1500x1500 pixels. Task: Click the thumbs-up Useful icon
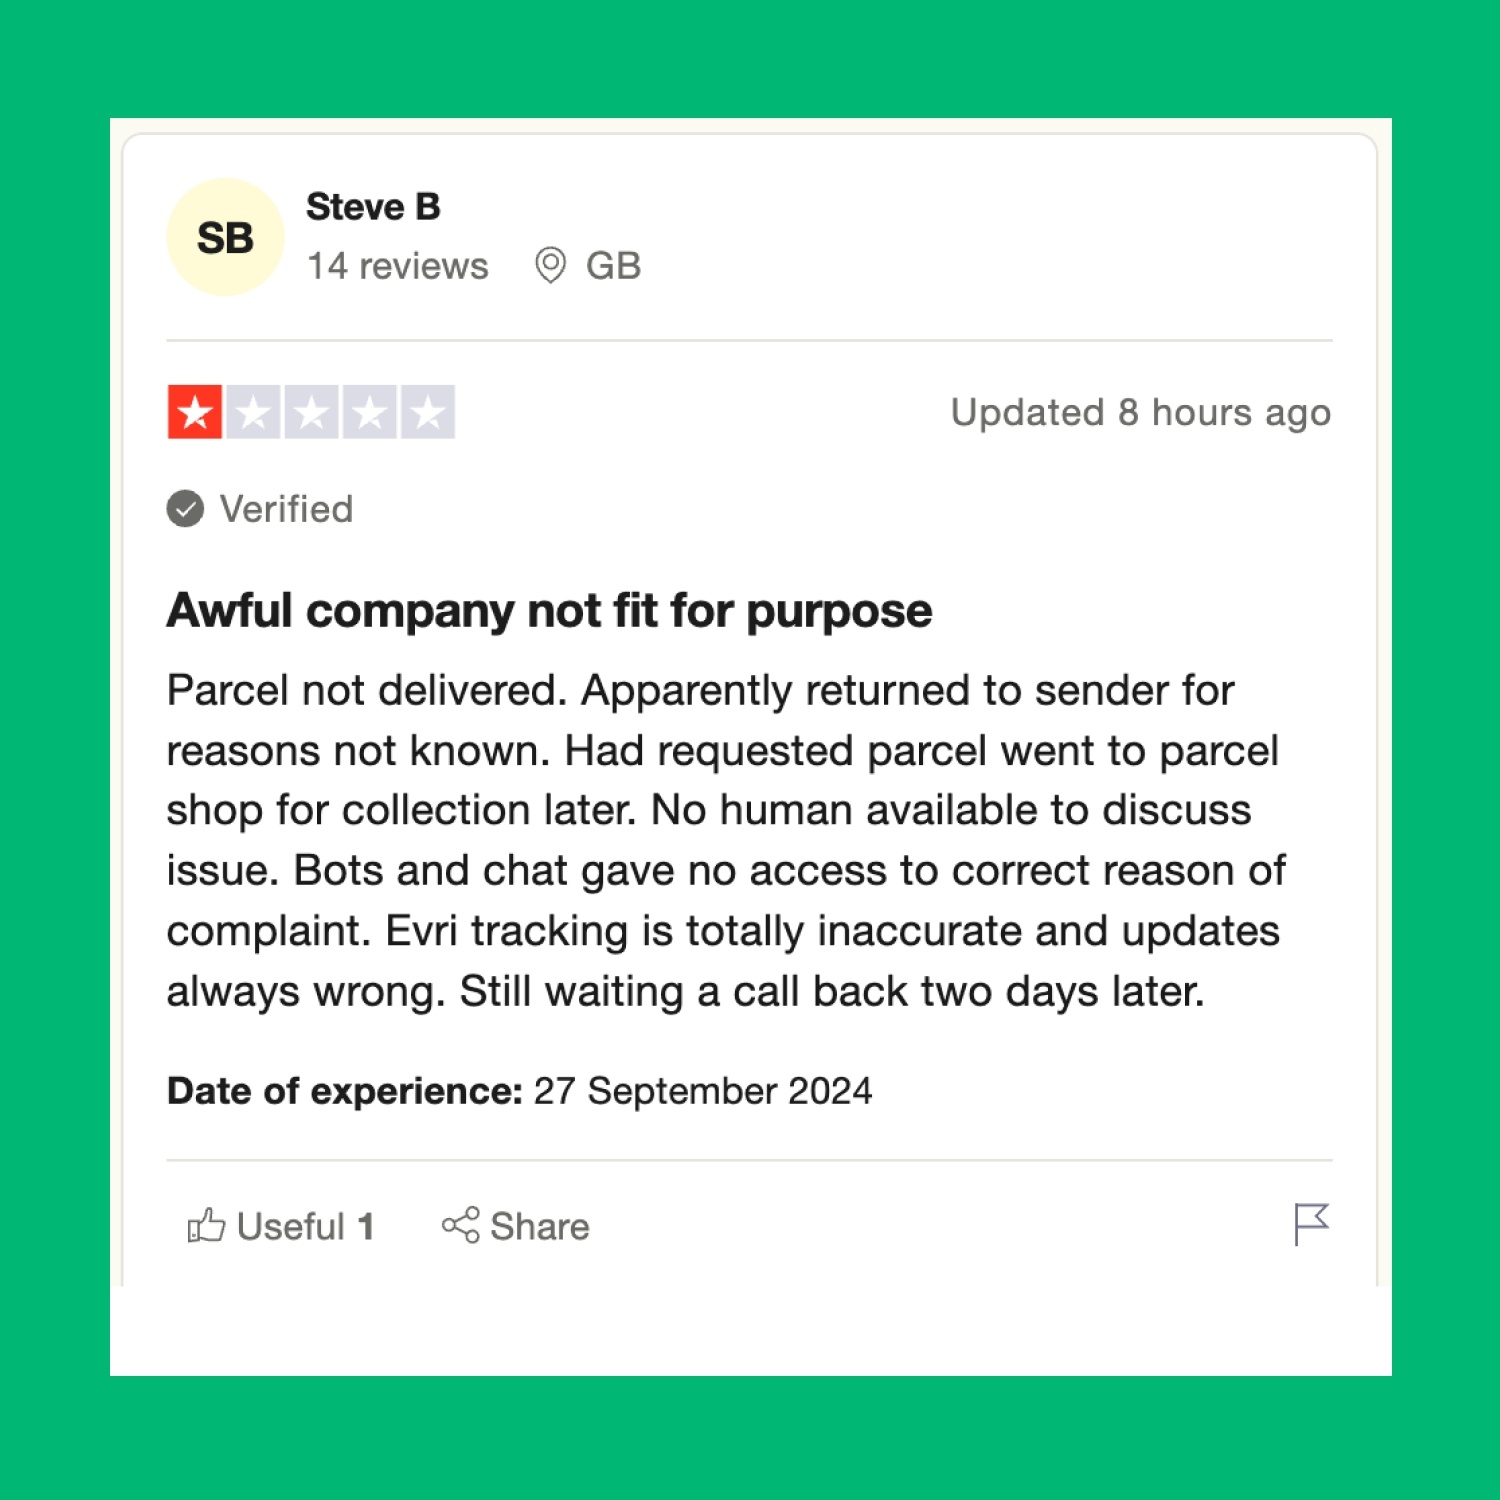coord(207,1226)
